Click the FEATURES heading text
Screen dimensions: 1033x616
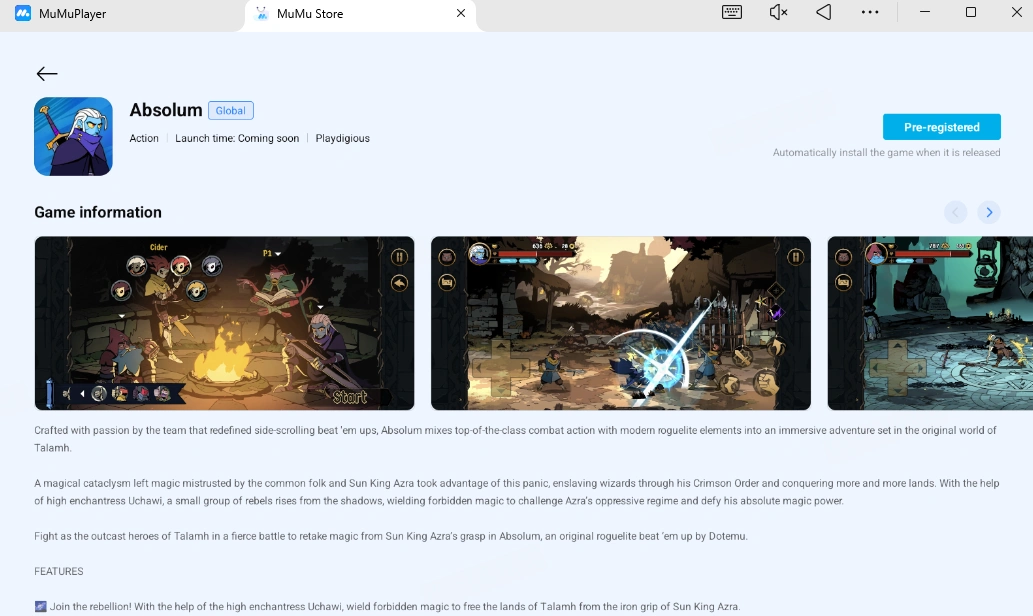(59, 571)
